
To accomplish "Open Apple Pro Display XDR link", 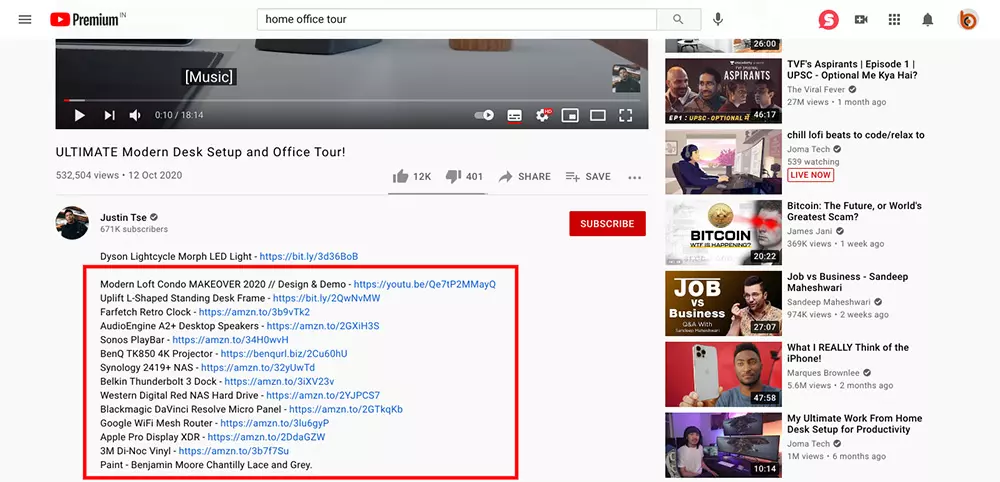I will [x=267, y=437].
